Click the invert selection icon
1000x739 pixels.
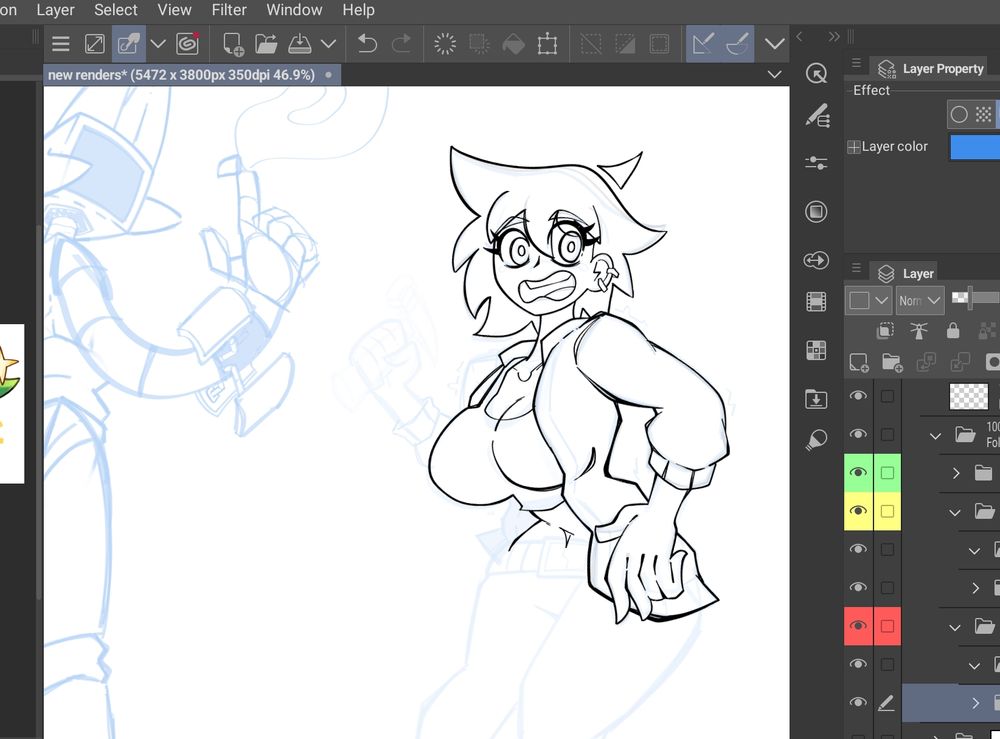point(624,44)
